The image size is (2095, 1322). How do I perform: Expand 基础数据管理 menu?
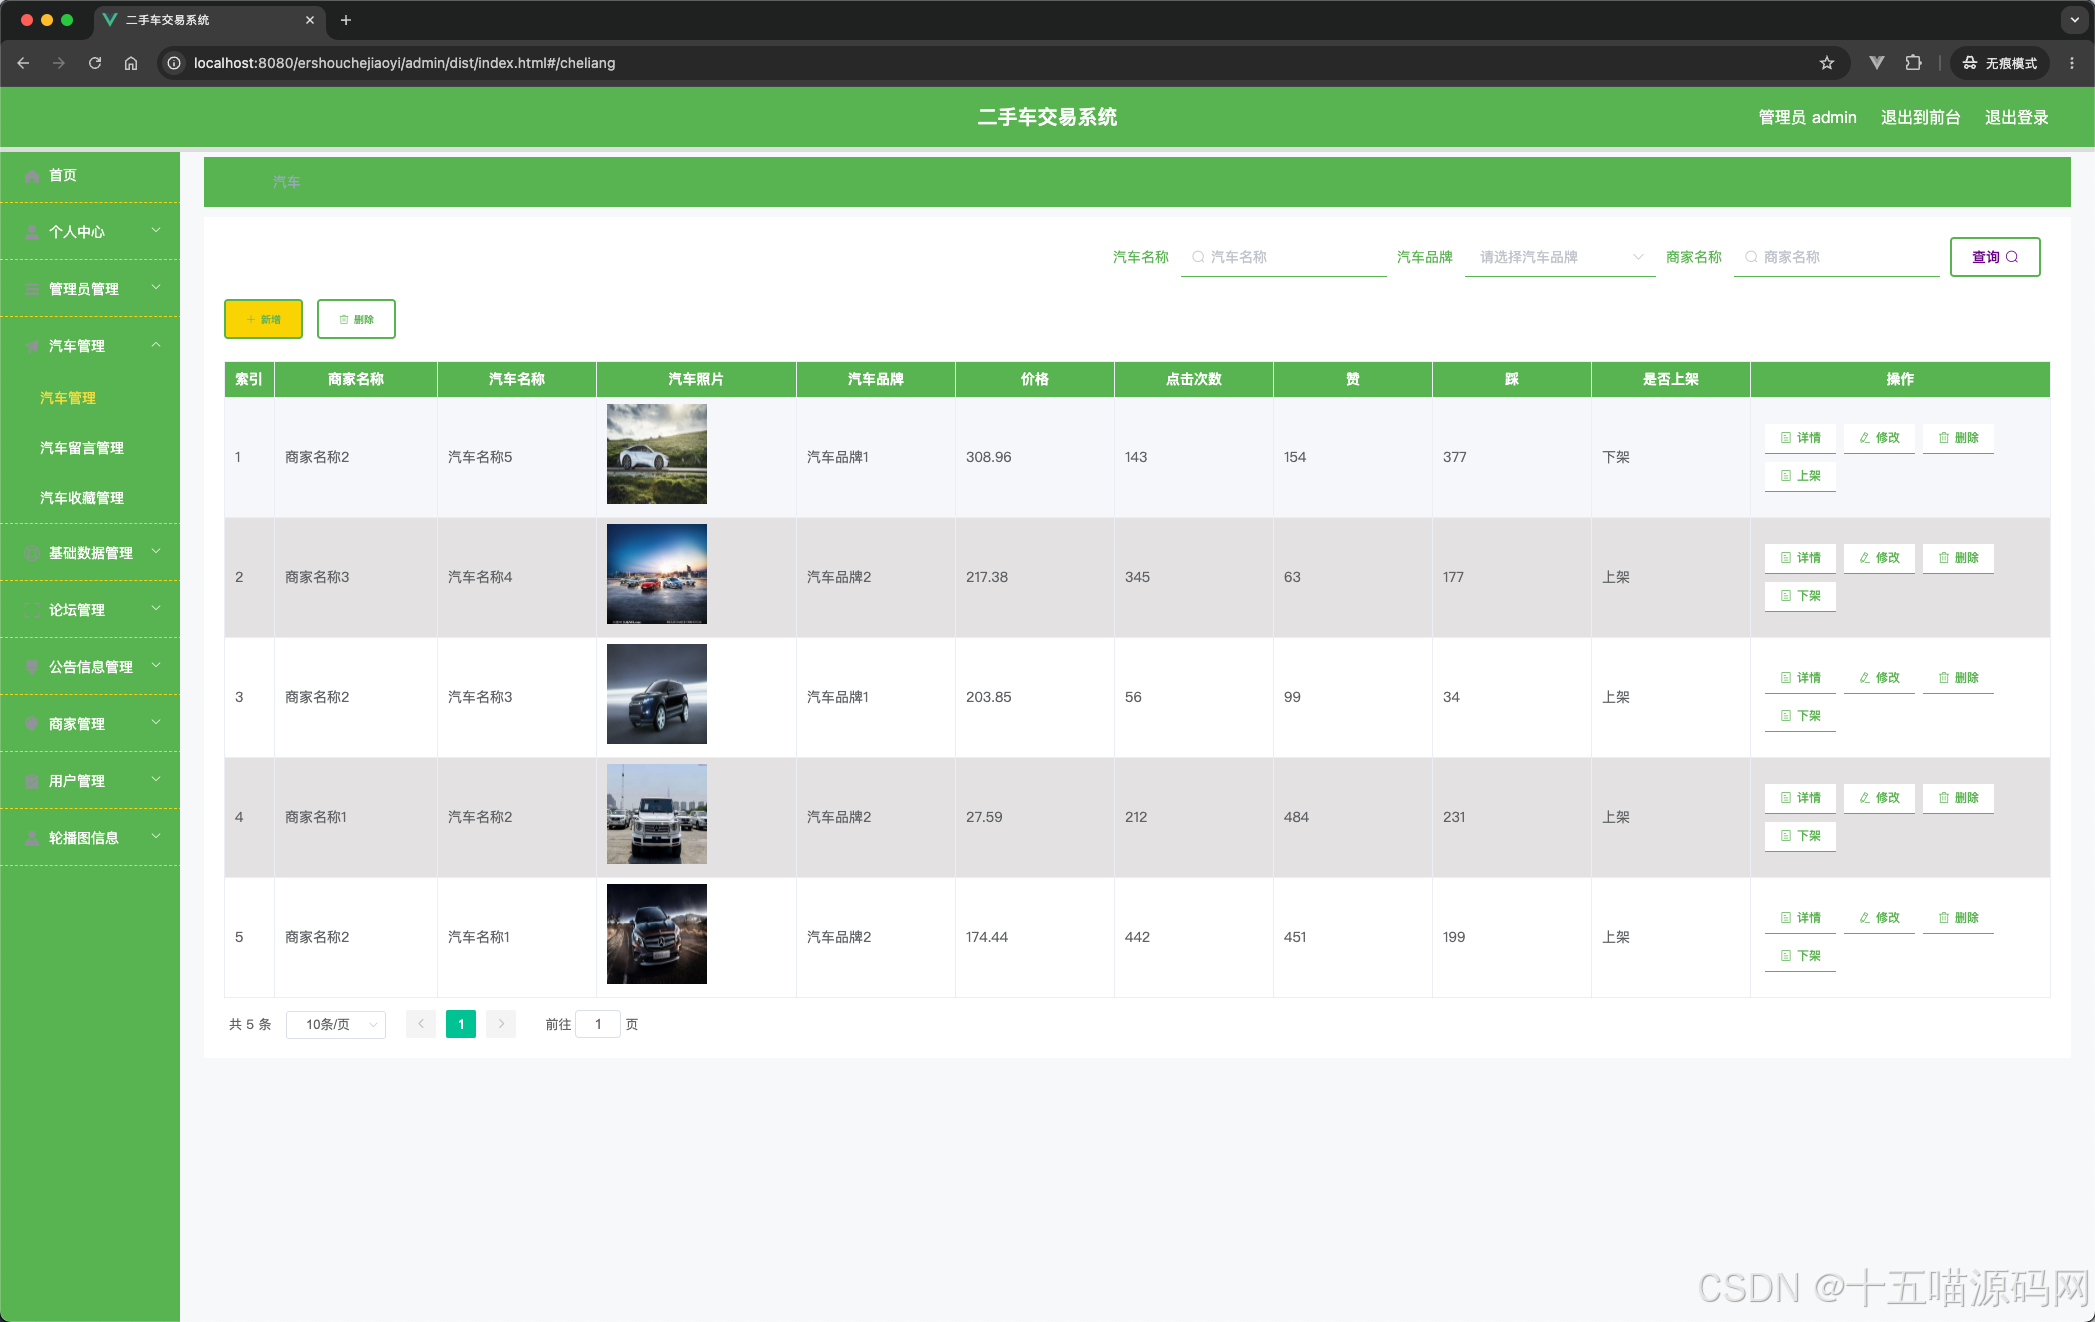(x=90, y=553)
